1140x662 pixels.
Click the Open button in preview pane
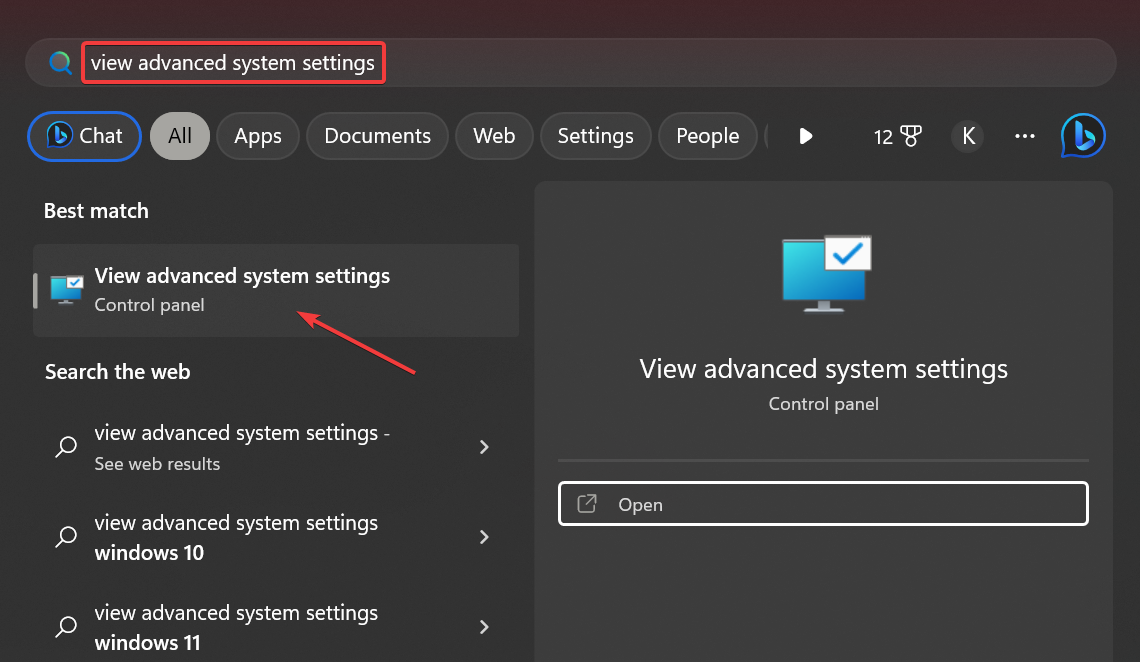(x=823, y=504)
